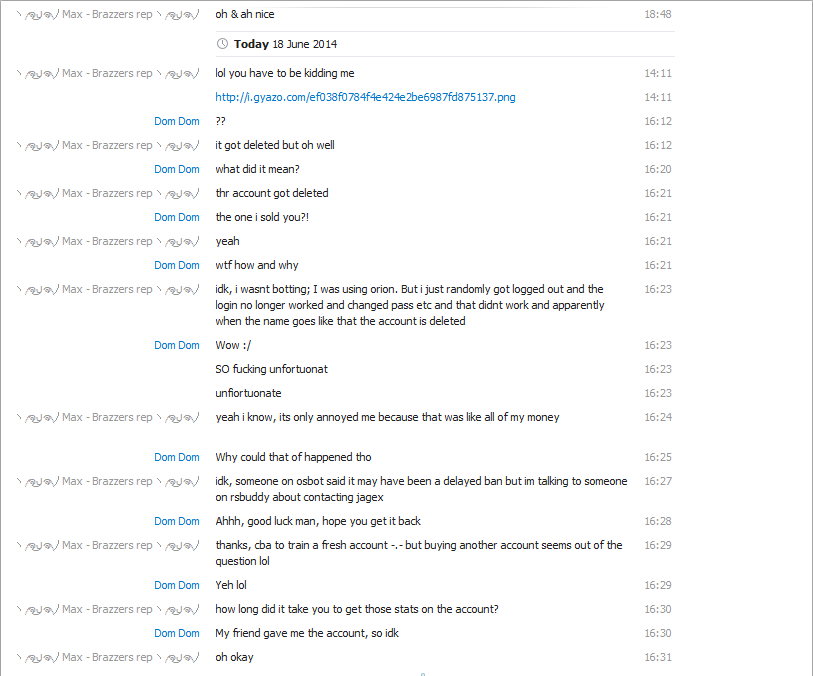The height and width of the screenshot is (676, 813).
Task: Click Dom Dom name beside 'what did it mean?'
Action: coord(177,169)
